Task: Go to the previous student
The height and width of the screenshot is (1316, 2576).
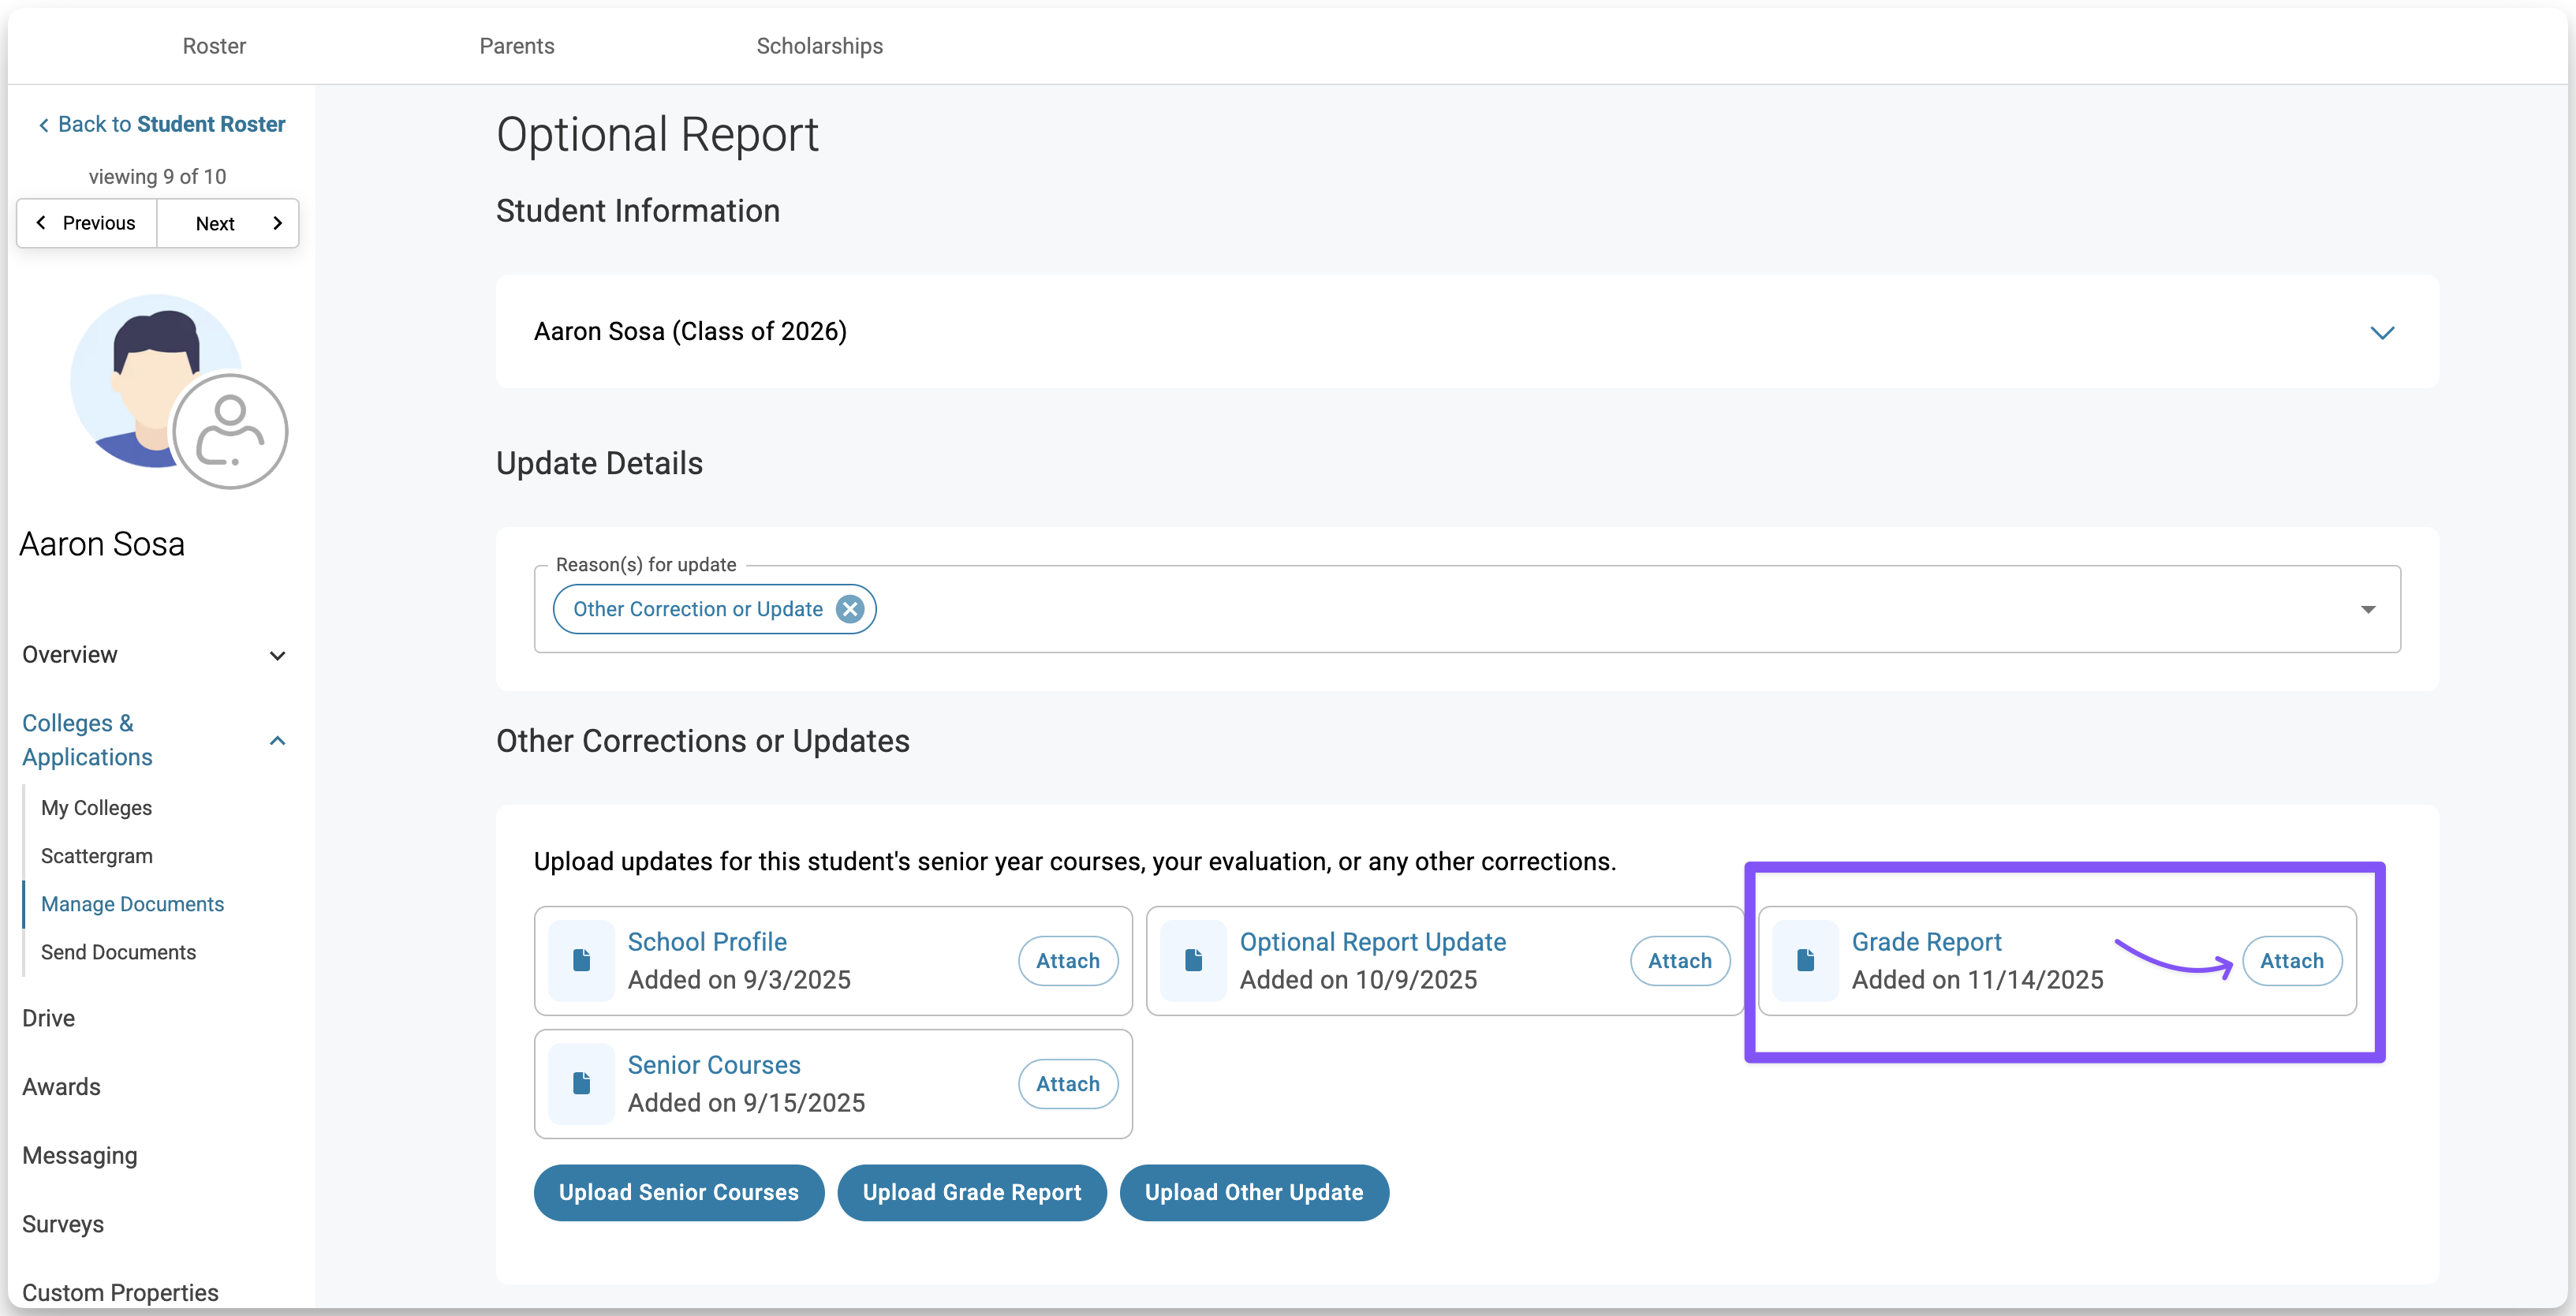Action: tap(87, 223)
